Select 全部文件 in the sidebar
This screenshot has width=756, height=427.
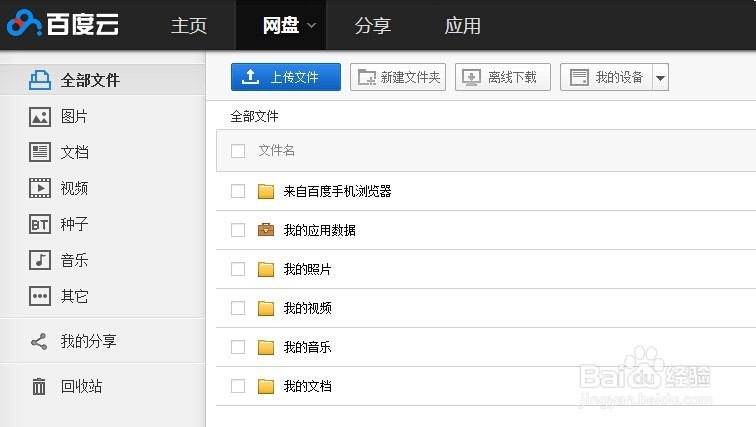(103, 80)
